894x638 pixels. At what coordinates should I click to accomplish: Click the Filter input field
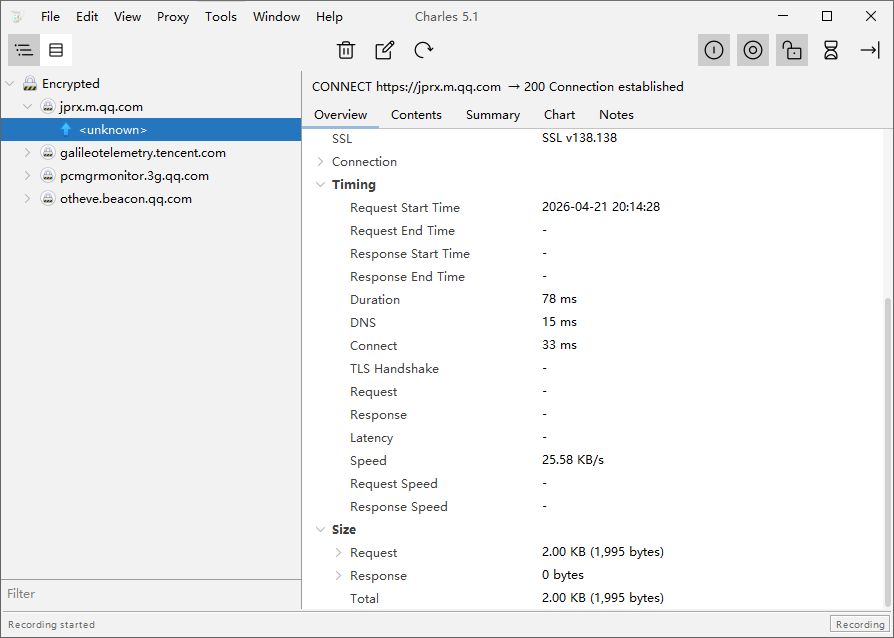[x=150, y=594]
